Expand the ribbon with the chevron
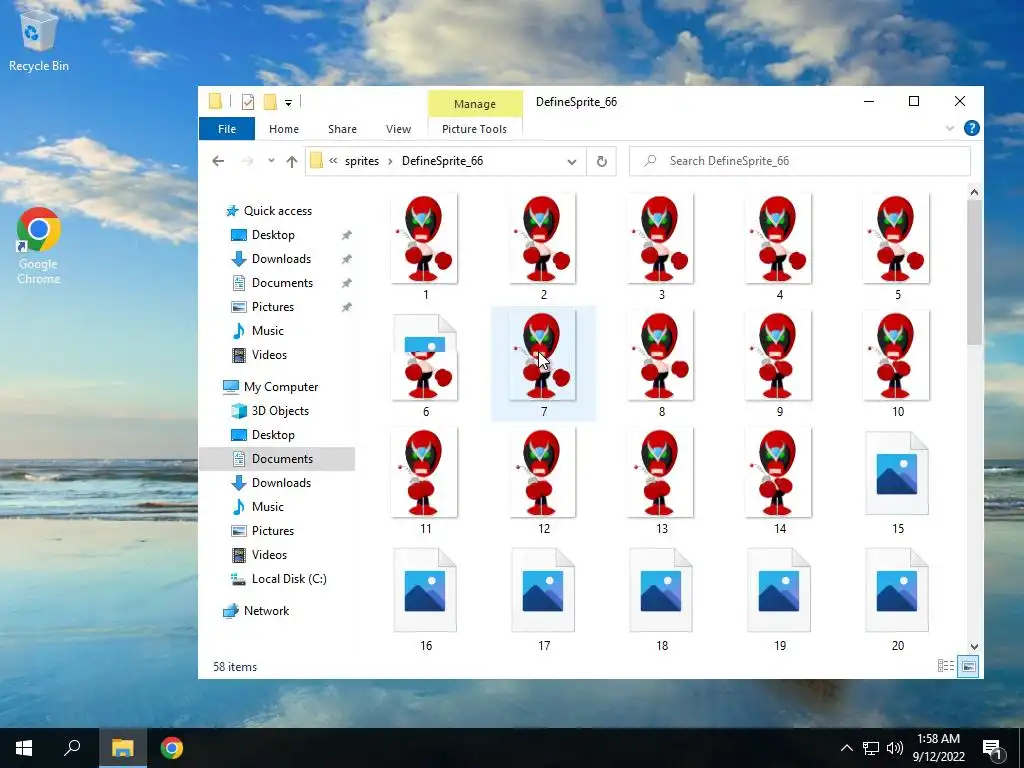The image size is (1024, 768). click(950, 129)
